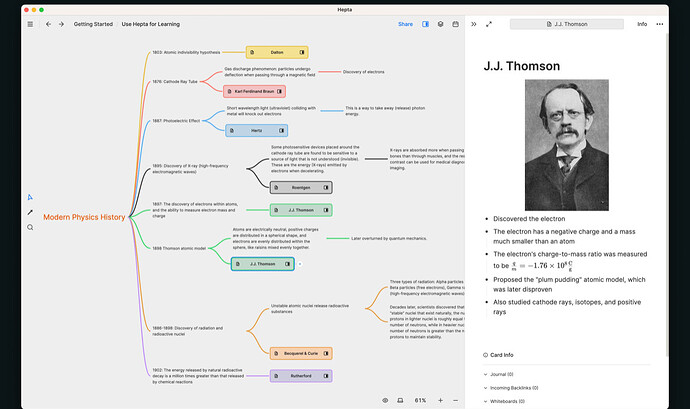690x409 pixels.
Task: Open the selected J.J. Thomson card panel icon
Action: coord(287,264)
